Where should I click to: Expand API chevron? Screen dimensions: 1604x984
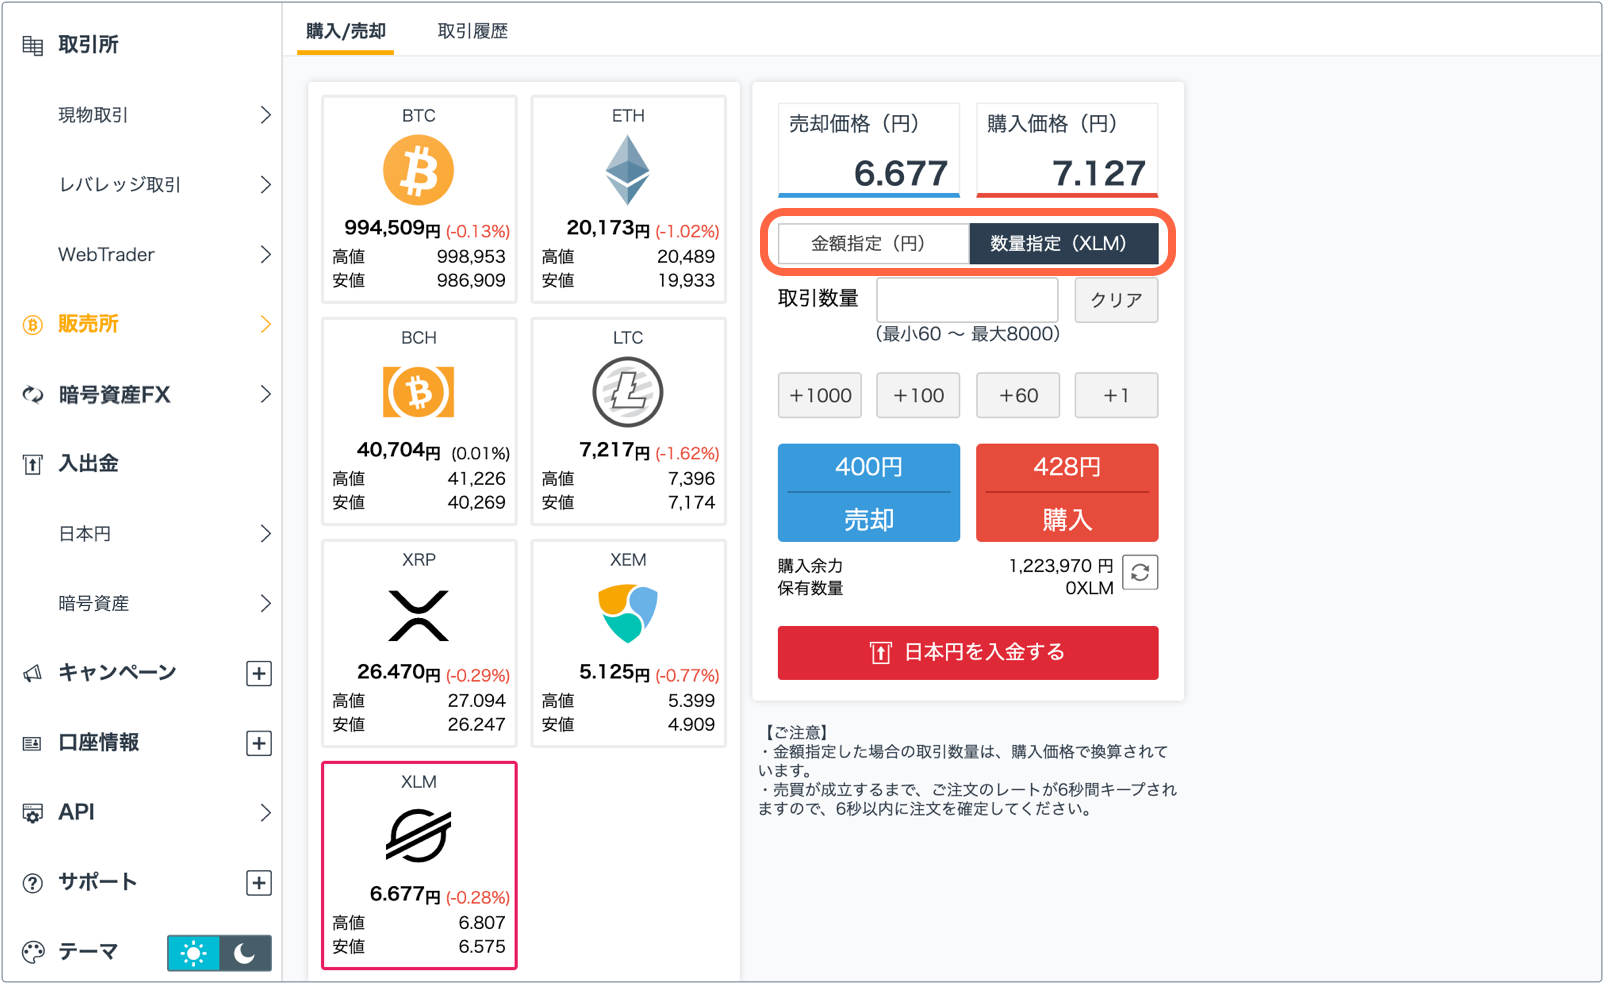[x=265, y=813]
